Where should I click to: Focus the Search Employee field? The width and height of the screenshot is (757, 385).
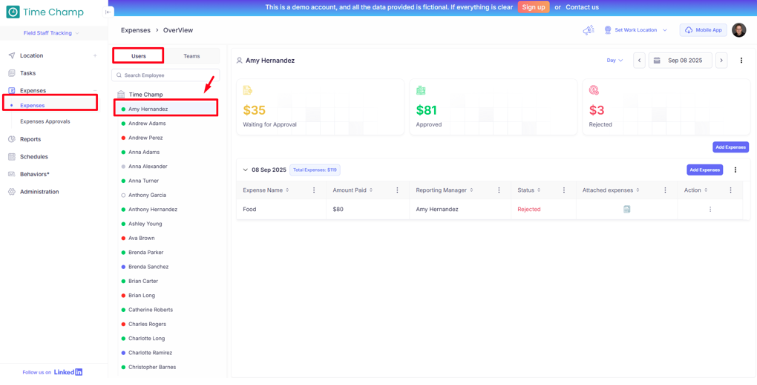click(166, 75)
